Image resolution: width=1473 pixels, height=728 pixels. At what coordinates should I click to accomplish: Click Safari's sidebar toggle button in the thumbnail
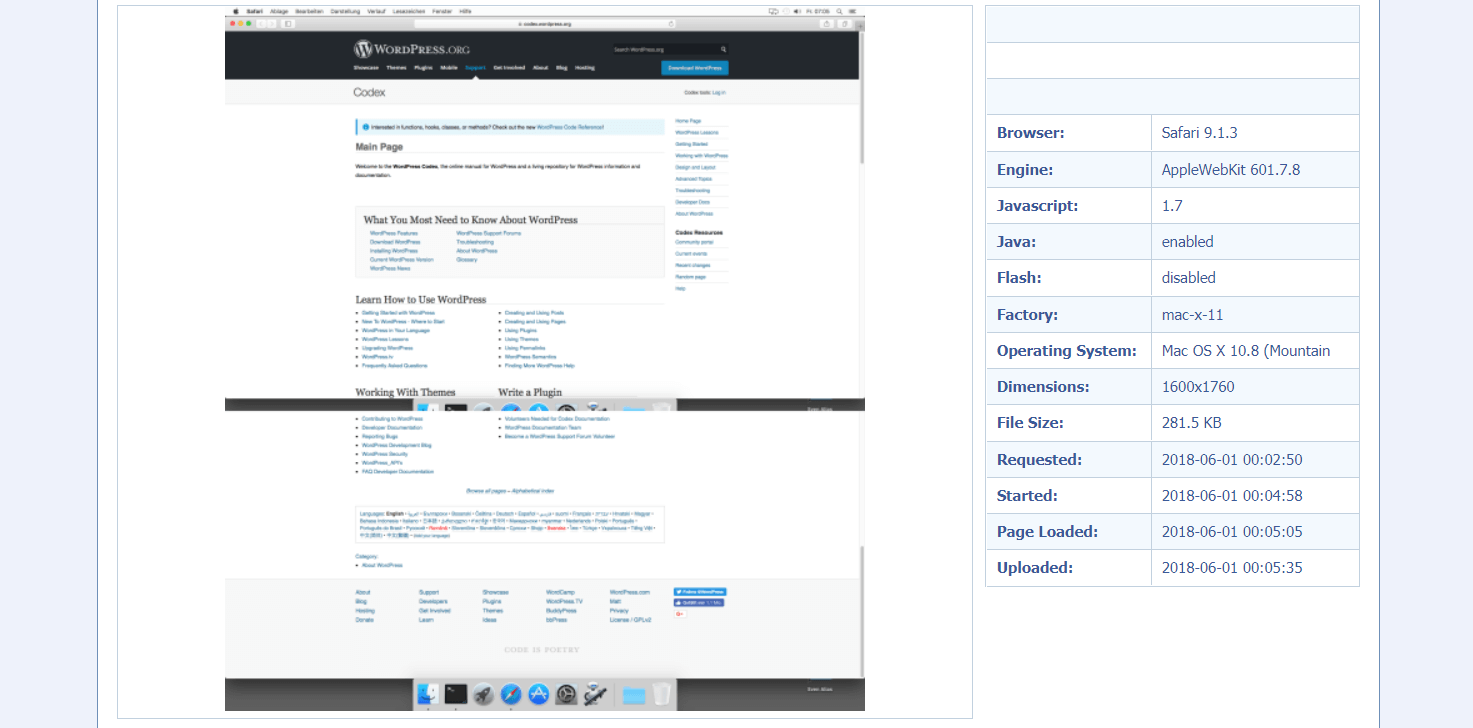(x=288, y=24)
